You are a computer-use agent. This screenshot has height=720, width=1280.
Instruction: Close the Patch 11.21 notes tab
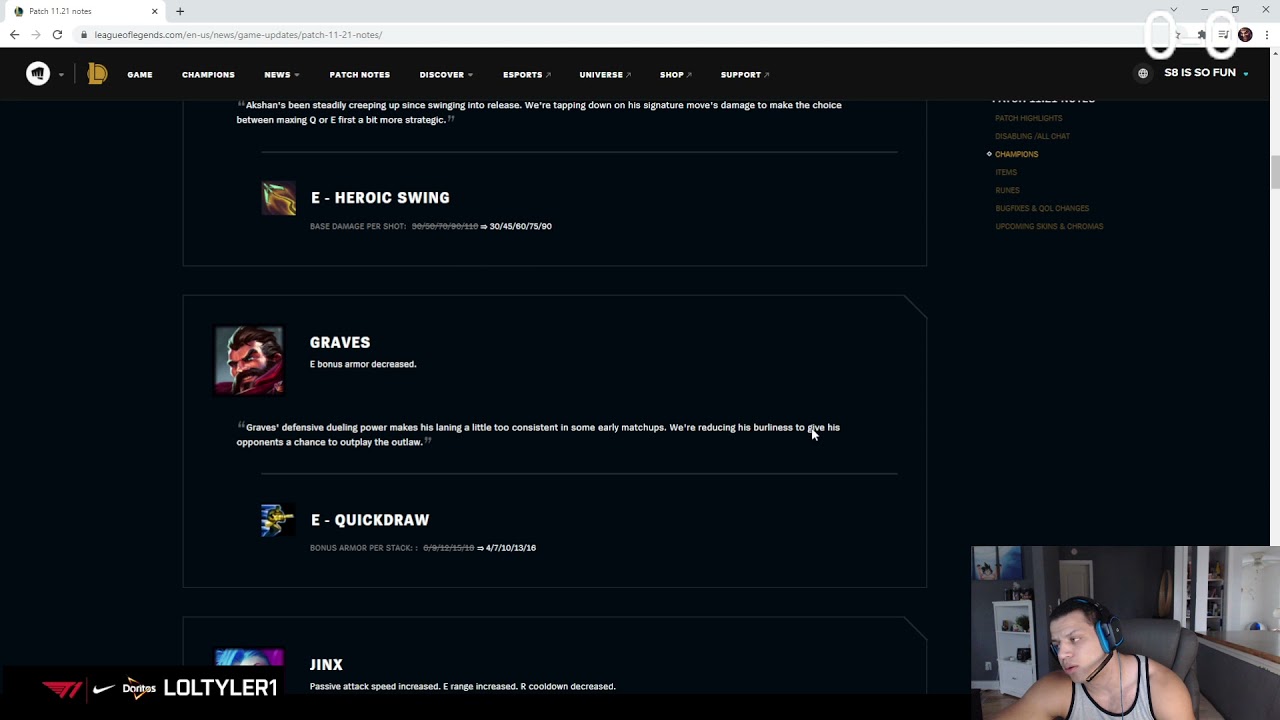154,11
